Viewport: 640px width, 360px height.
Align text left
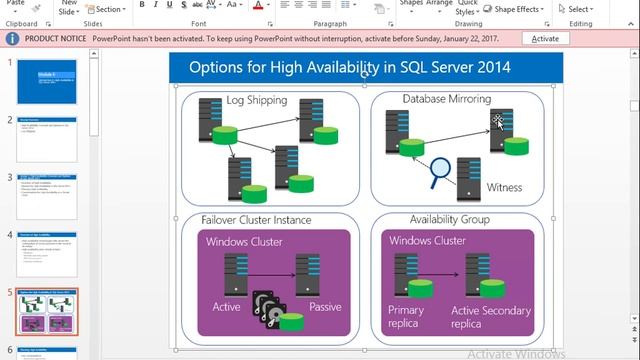coord(285,4)
